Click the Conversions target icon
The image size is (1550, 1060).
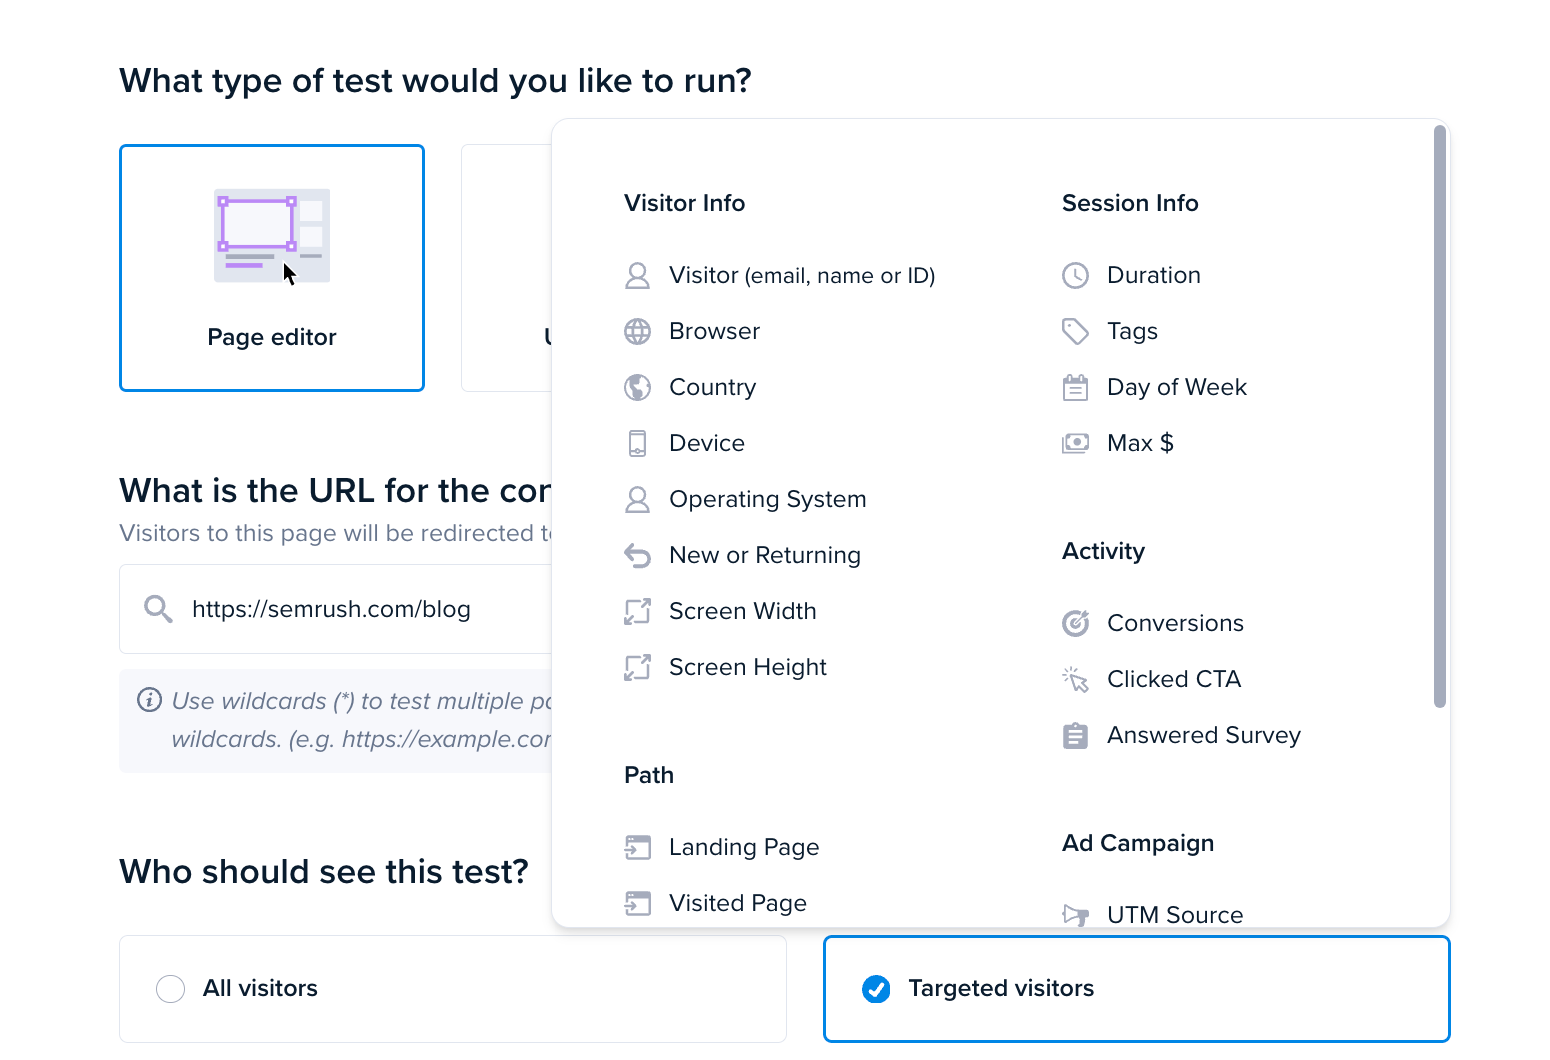tap(1075, 624)
